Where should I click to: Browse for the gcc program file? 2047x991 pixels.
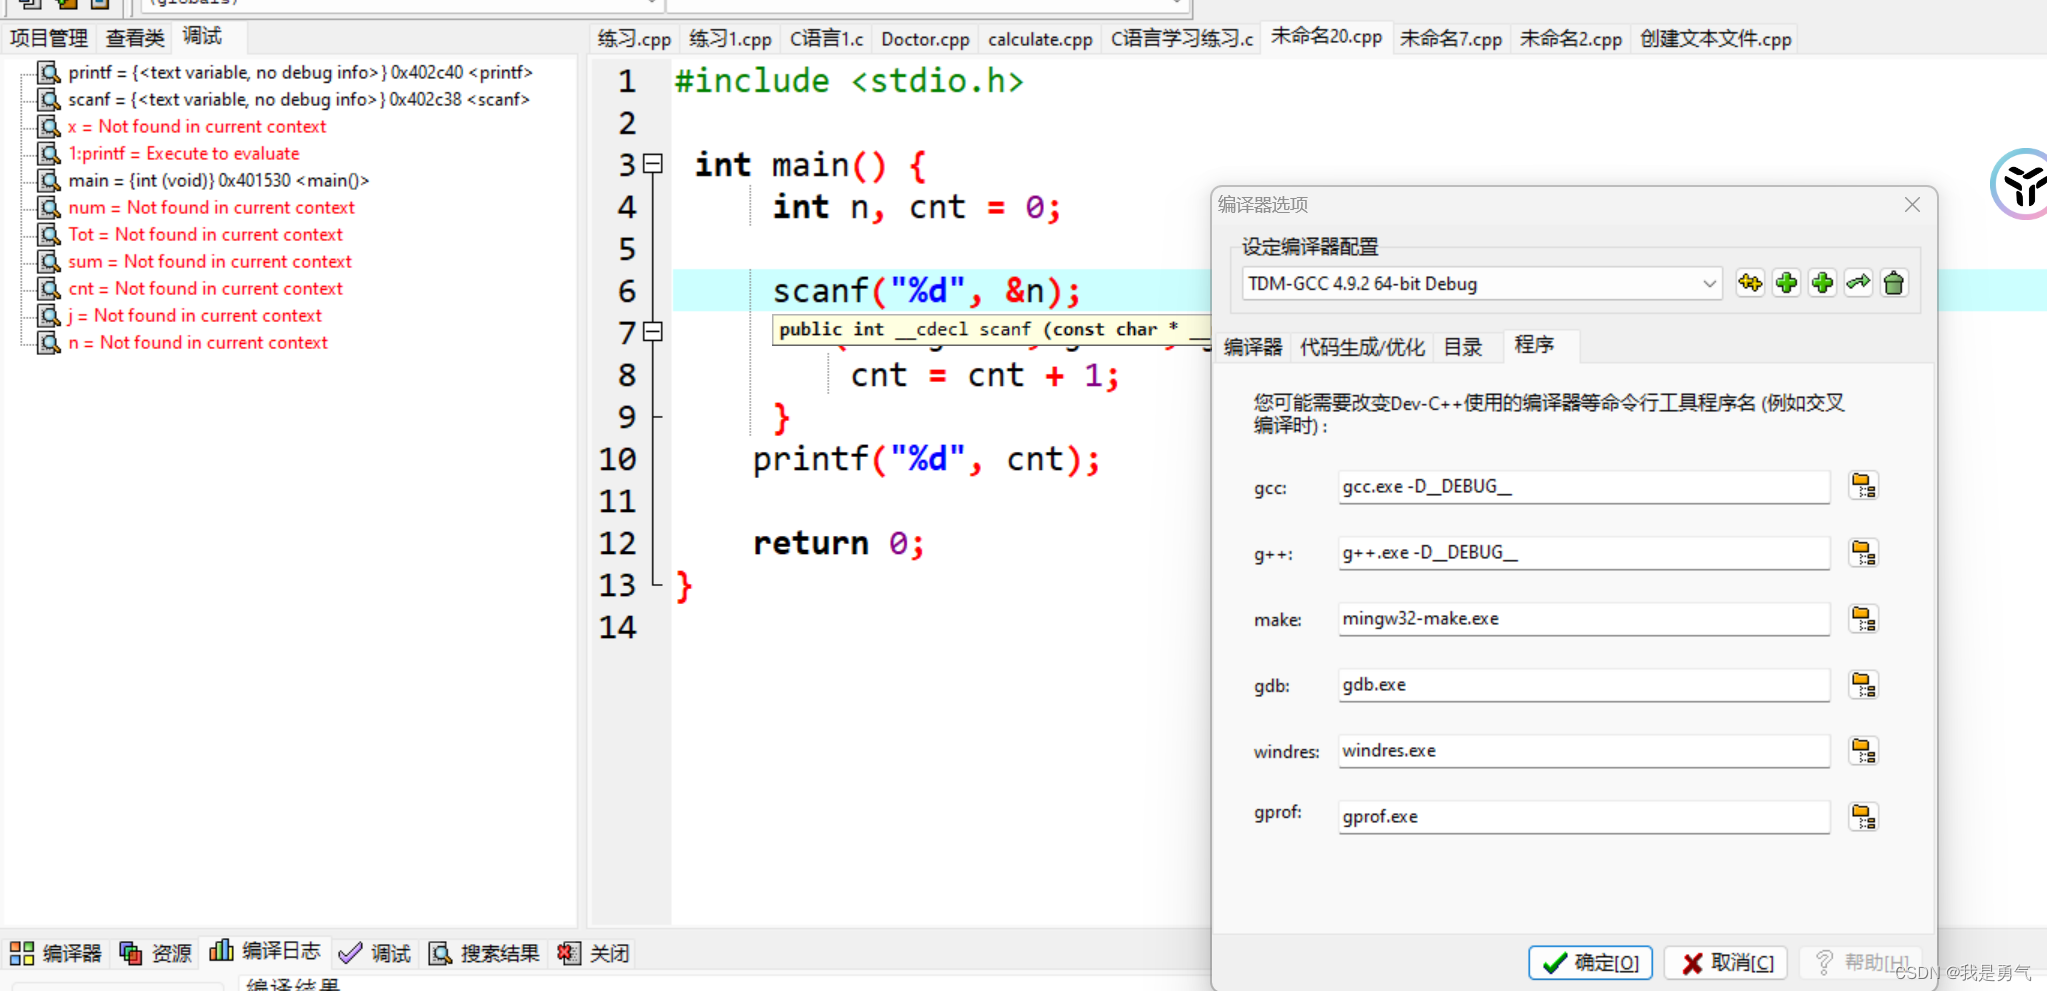pos(1864,487)
